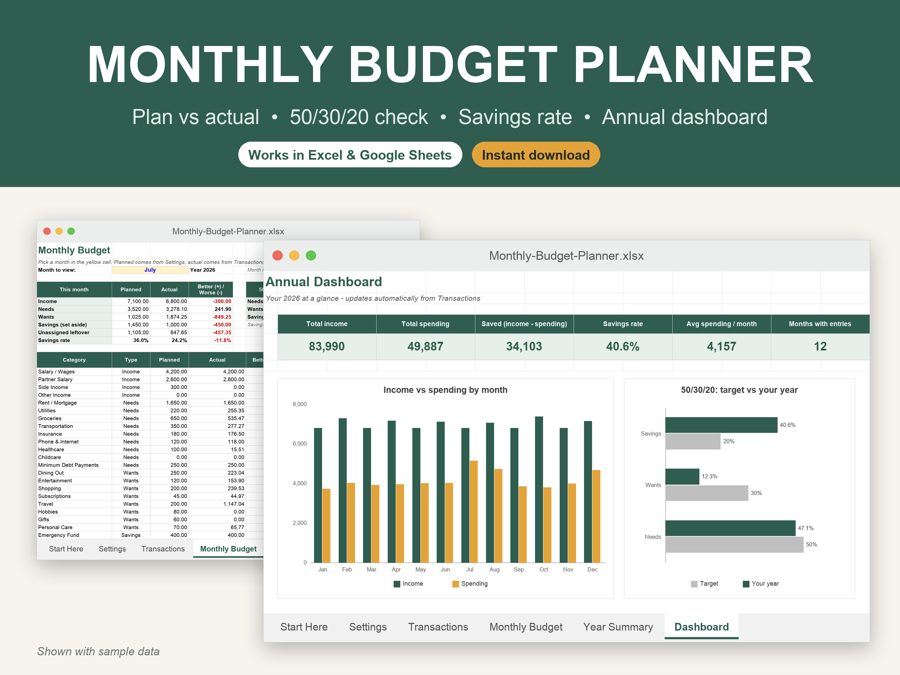
Task: Click the This month column header
Action: point(74,289)
